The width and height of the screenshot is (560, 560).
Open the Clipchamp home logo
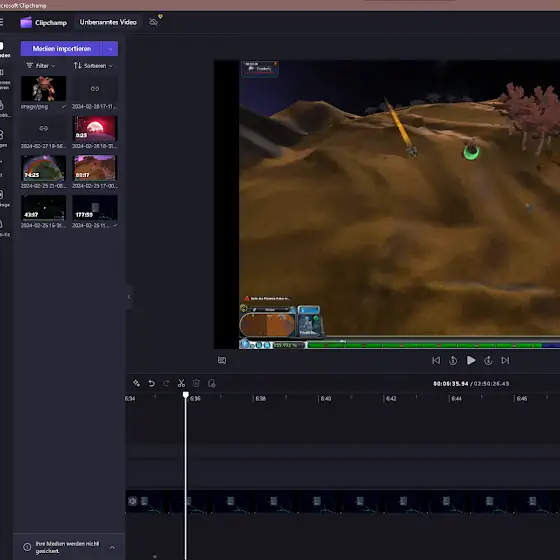tap(44, 22)
